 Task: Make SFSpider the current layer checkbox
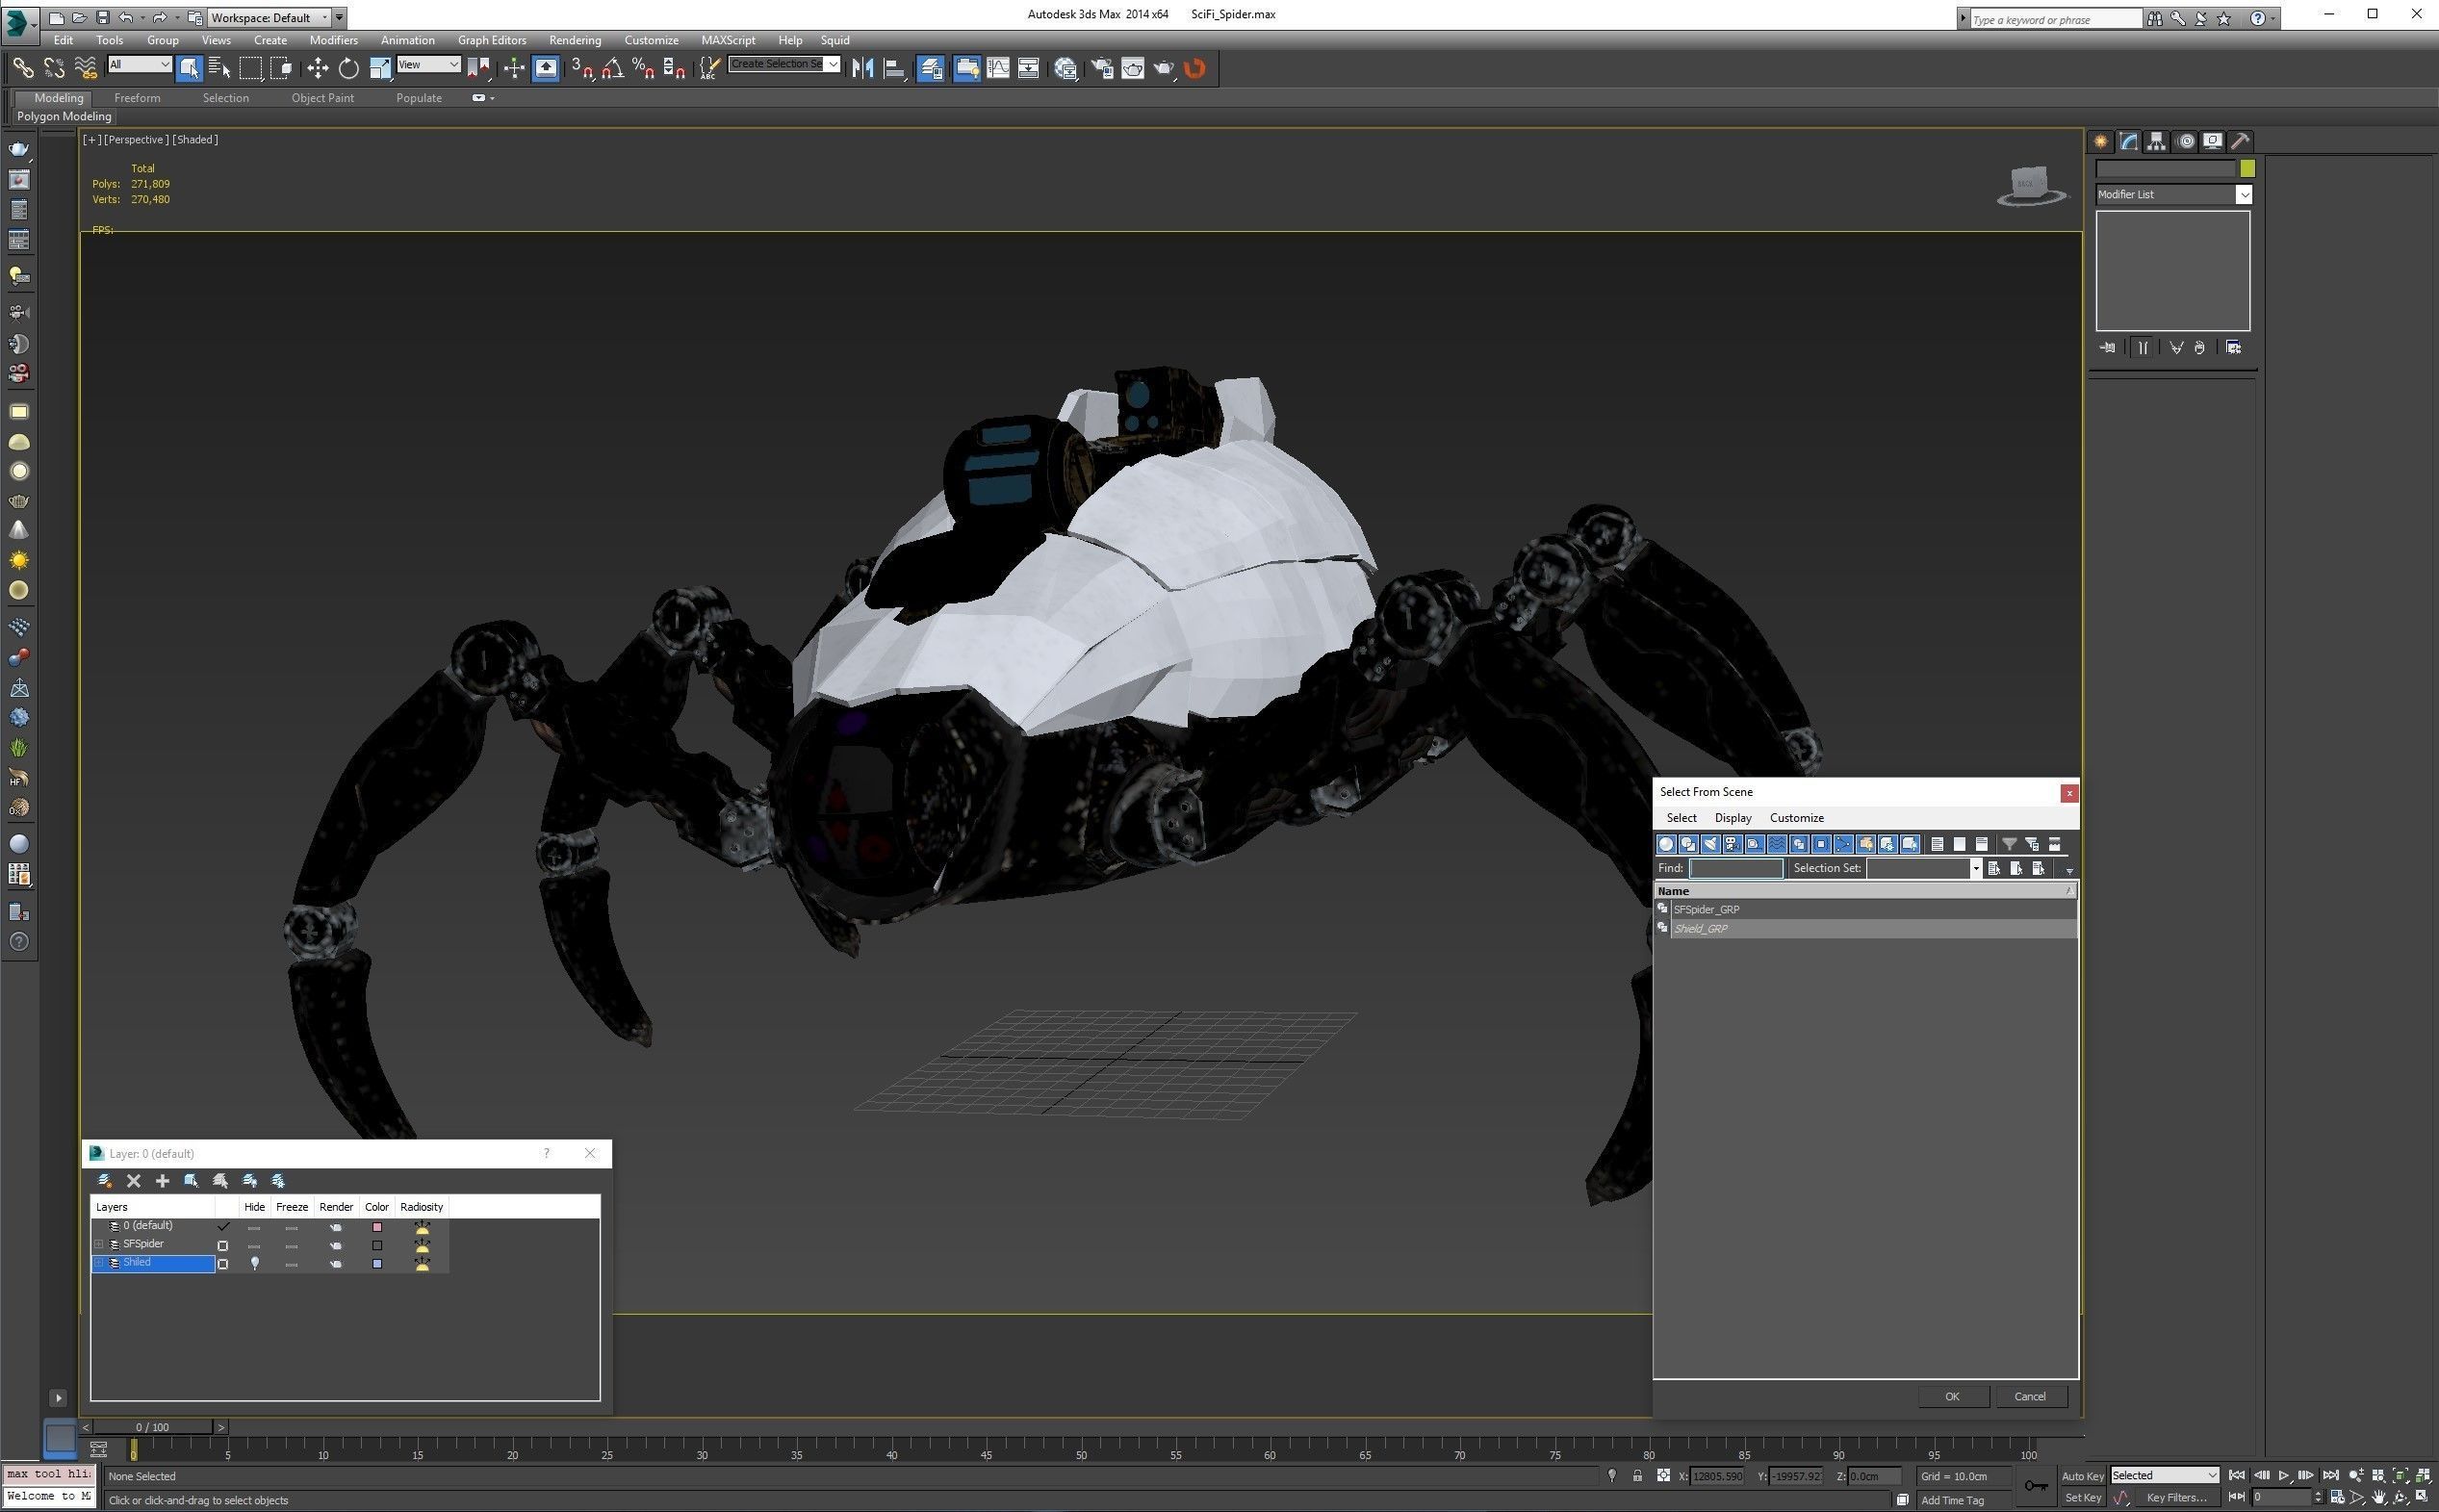[x=223, y=1246]
